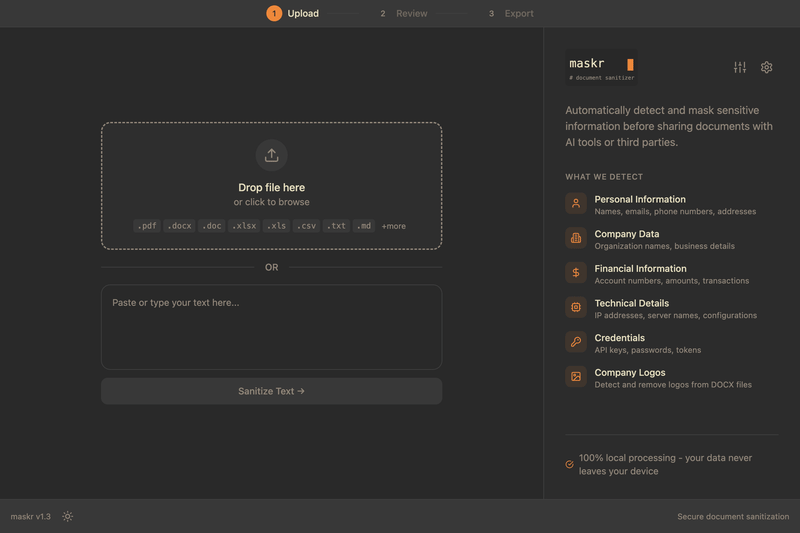Click the local processing checkmark icon
Screen dimensions: 800x533
[x=569, y=464]
